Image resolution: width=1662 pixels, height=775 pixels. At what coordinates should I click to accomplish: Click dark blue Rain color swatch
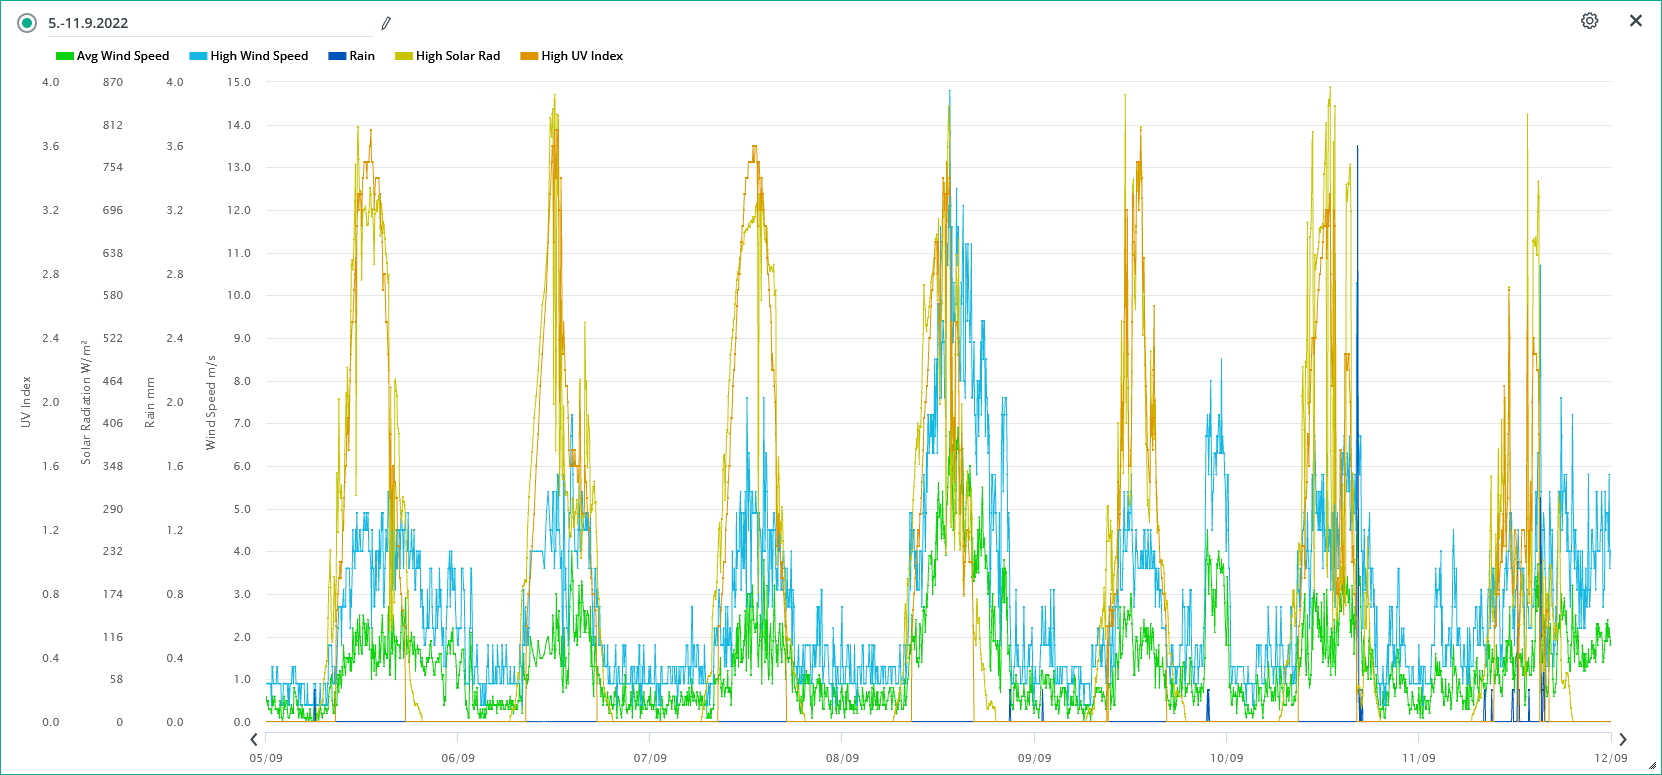pos(337,56)
